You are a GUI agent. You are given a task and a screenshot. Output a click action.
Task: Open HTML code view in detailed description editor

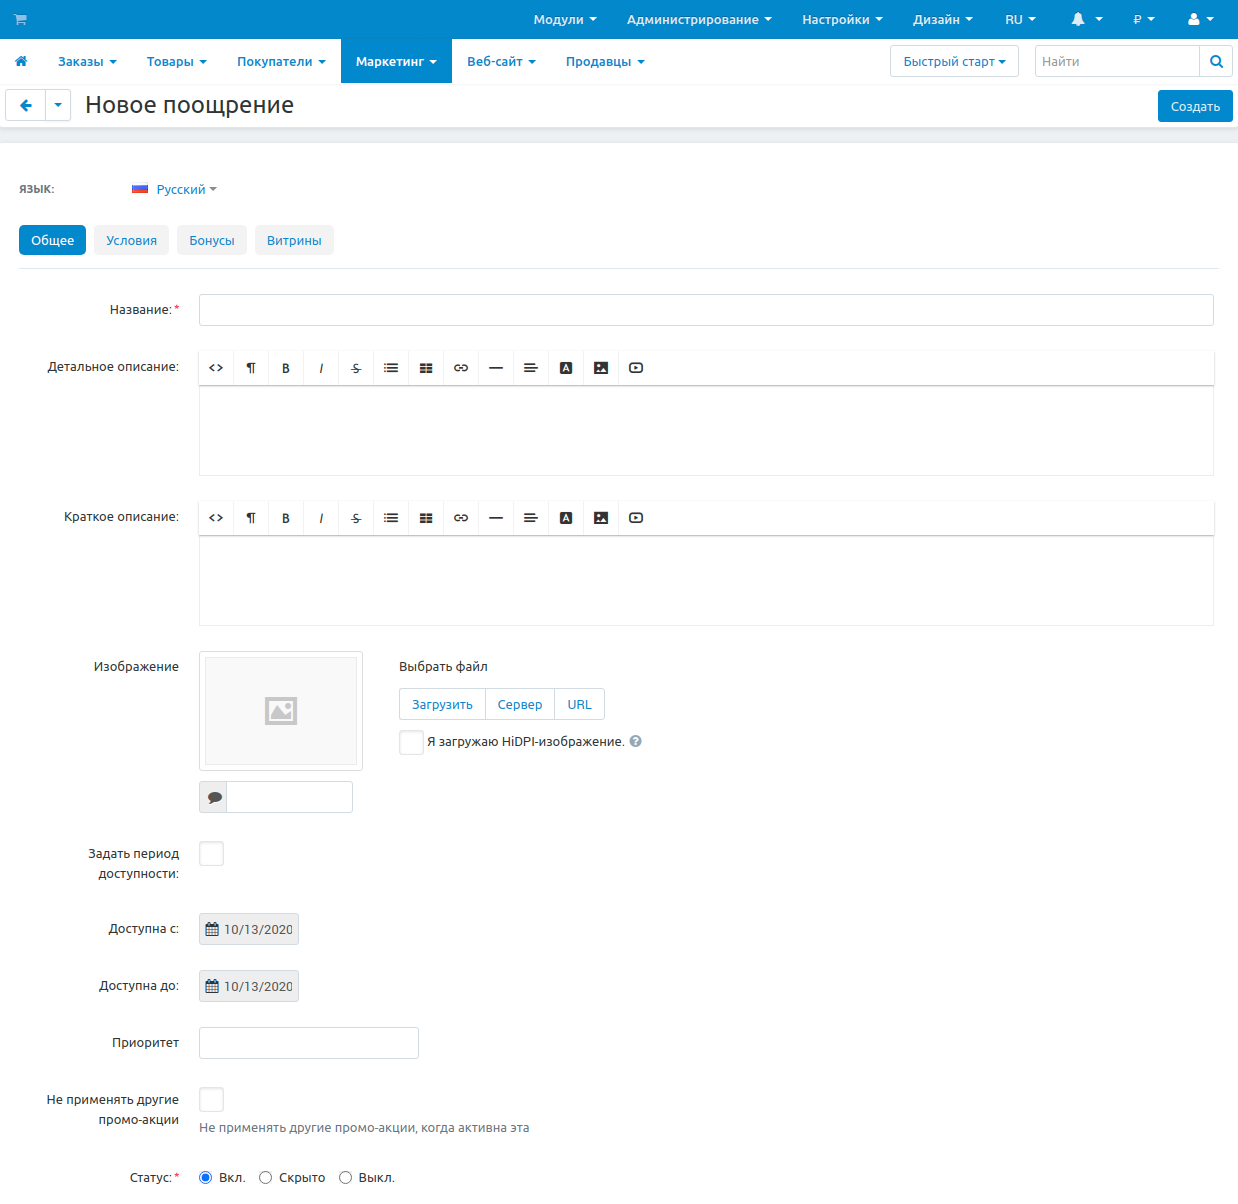[x=216, y=368]
